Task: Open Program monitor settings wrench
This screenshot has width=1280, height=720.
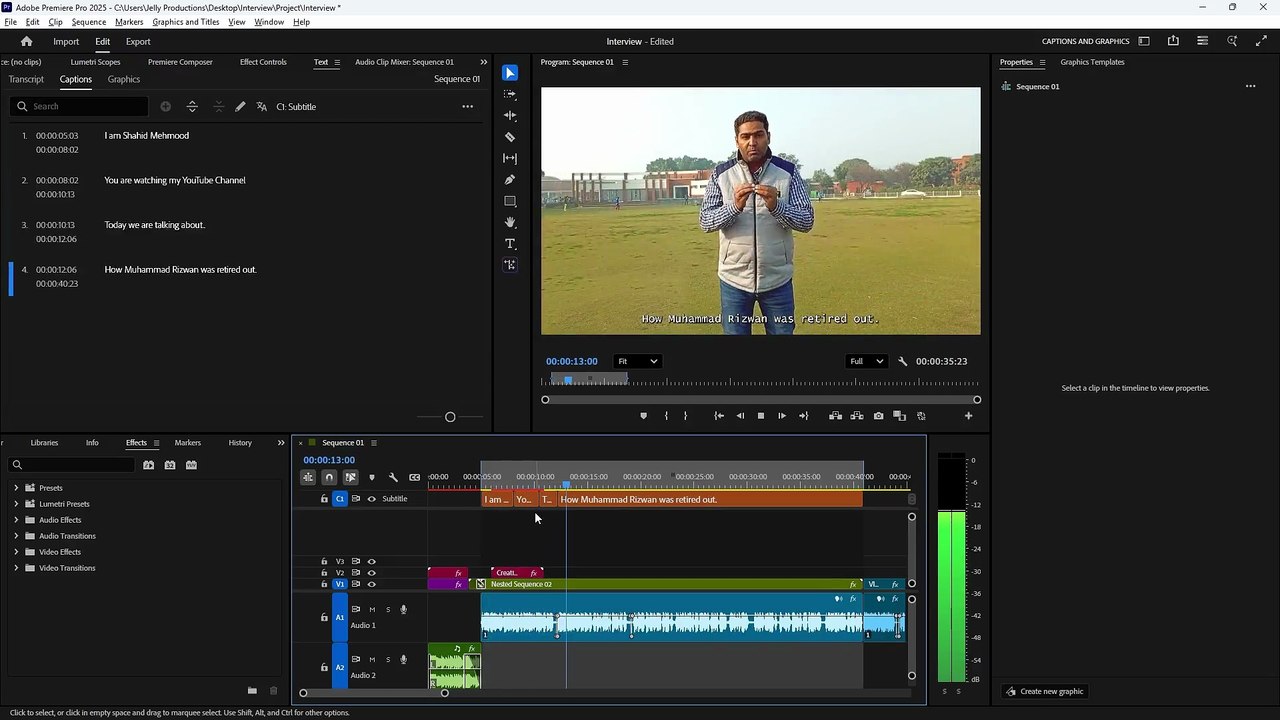Action: coord(903,361)
